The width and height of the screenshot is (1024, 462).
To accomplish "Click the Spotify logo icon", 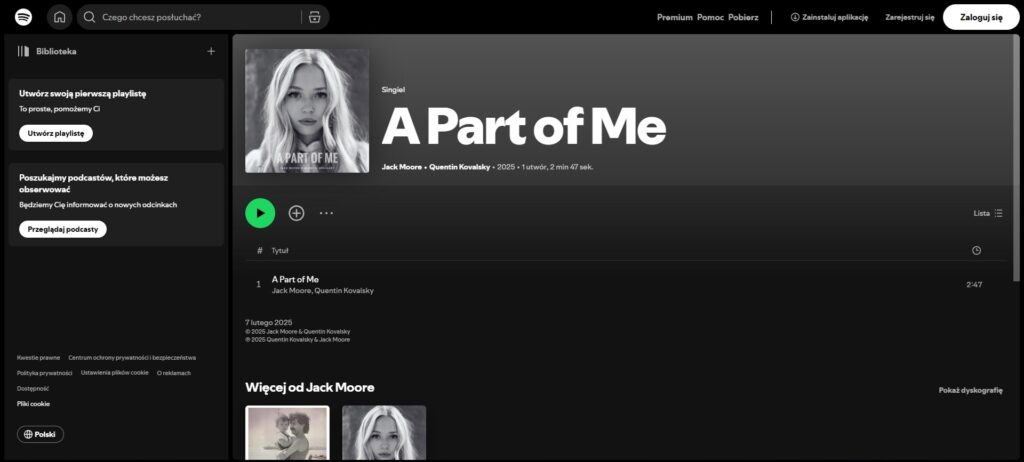I will click(24, 17).
